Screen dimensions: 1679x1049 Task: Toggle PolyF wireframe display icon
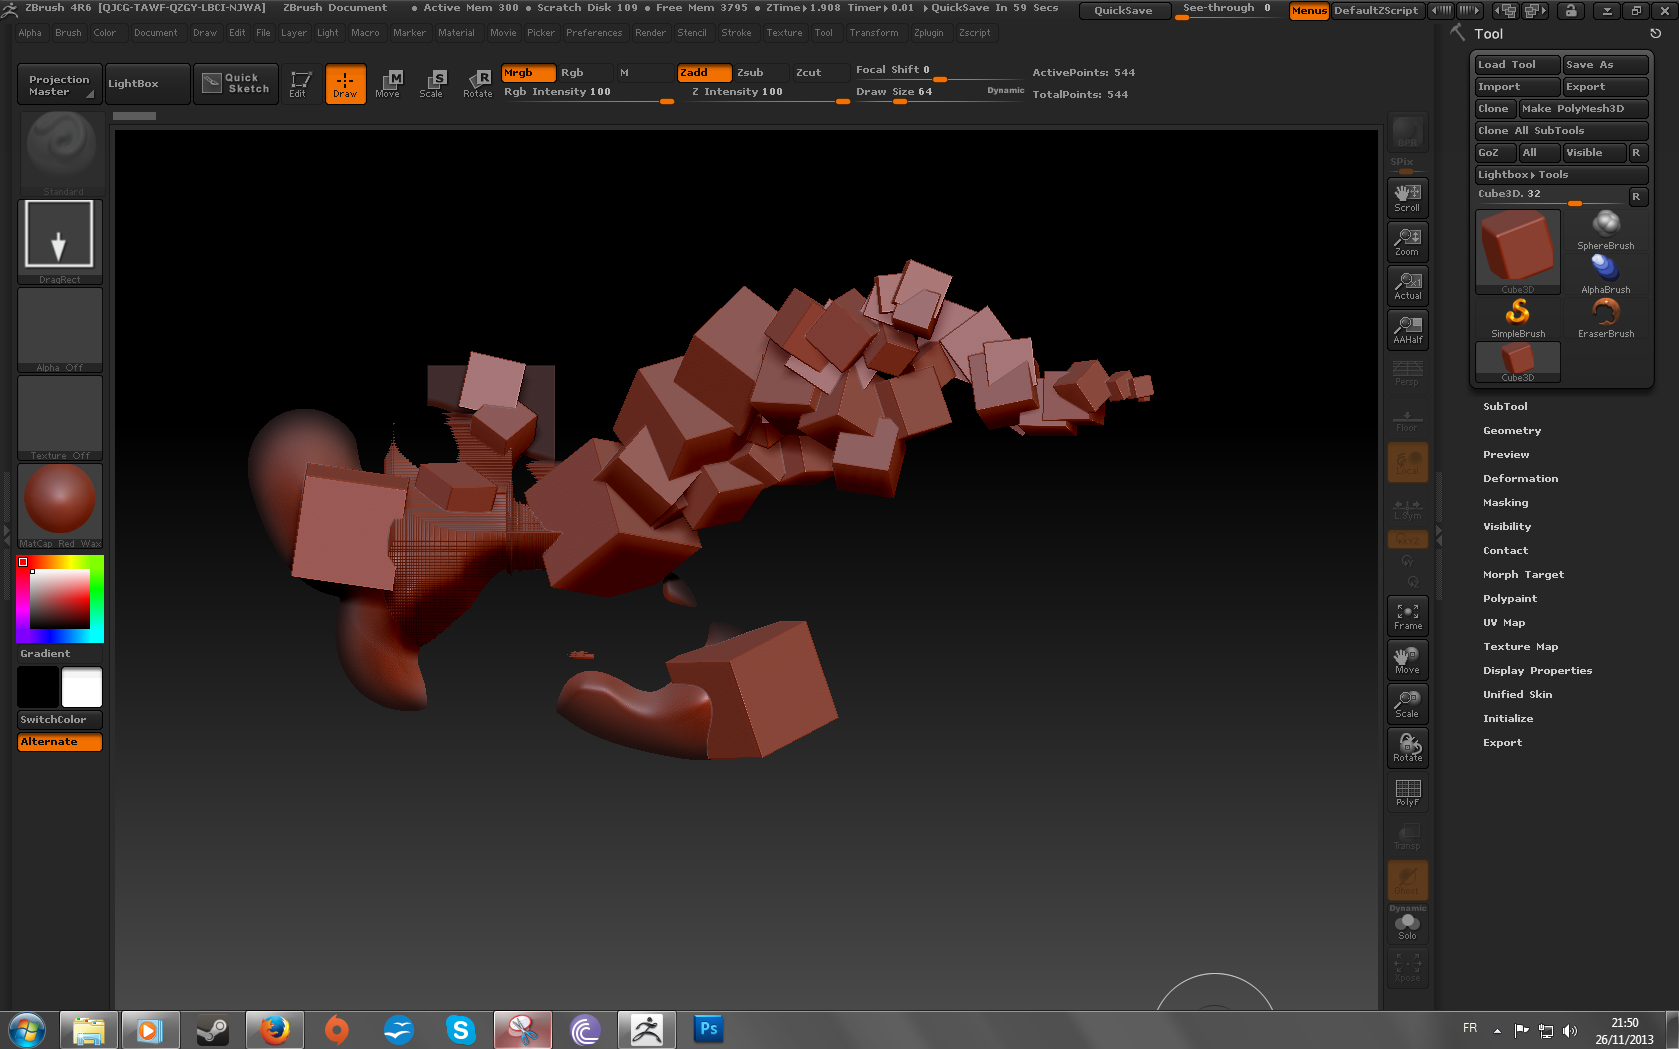1407,792
